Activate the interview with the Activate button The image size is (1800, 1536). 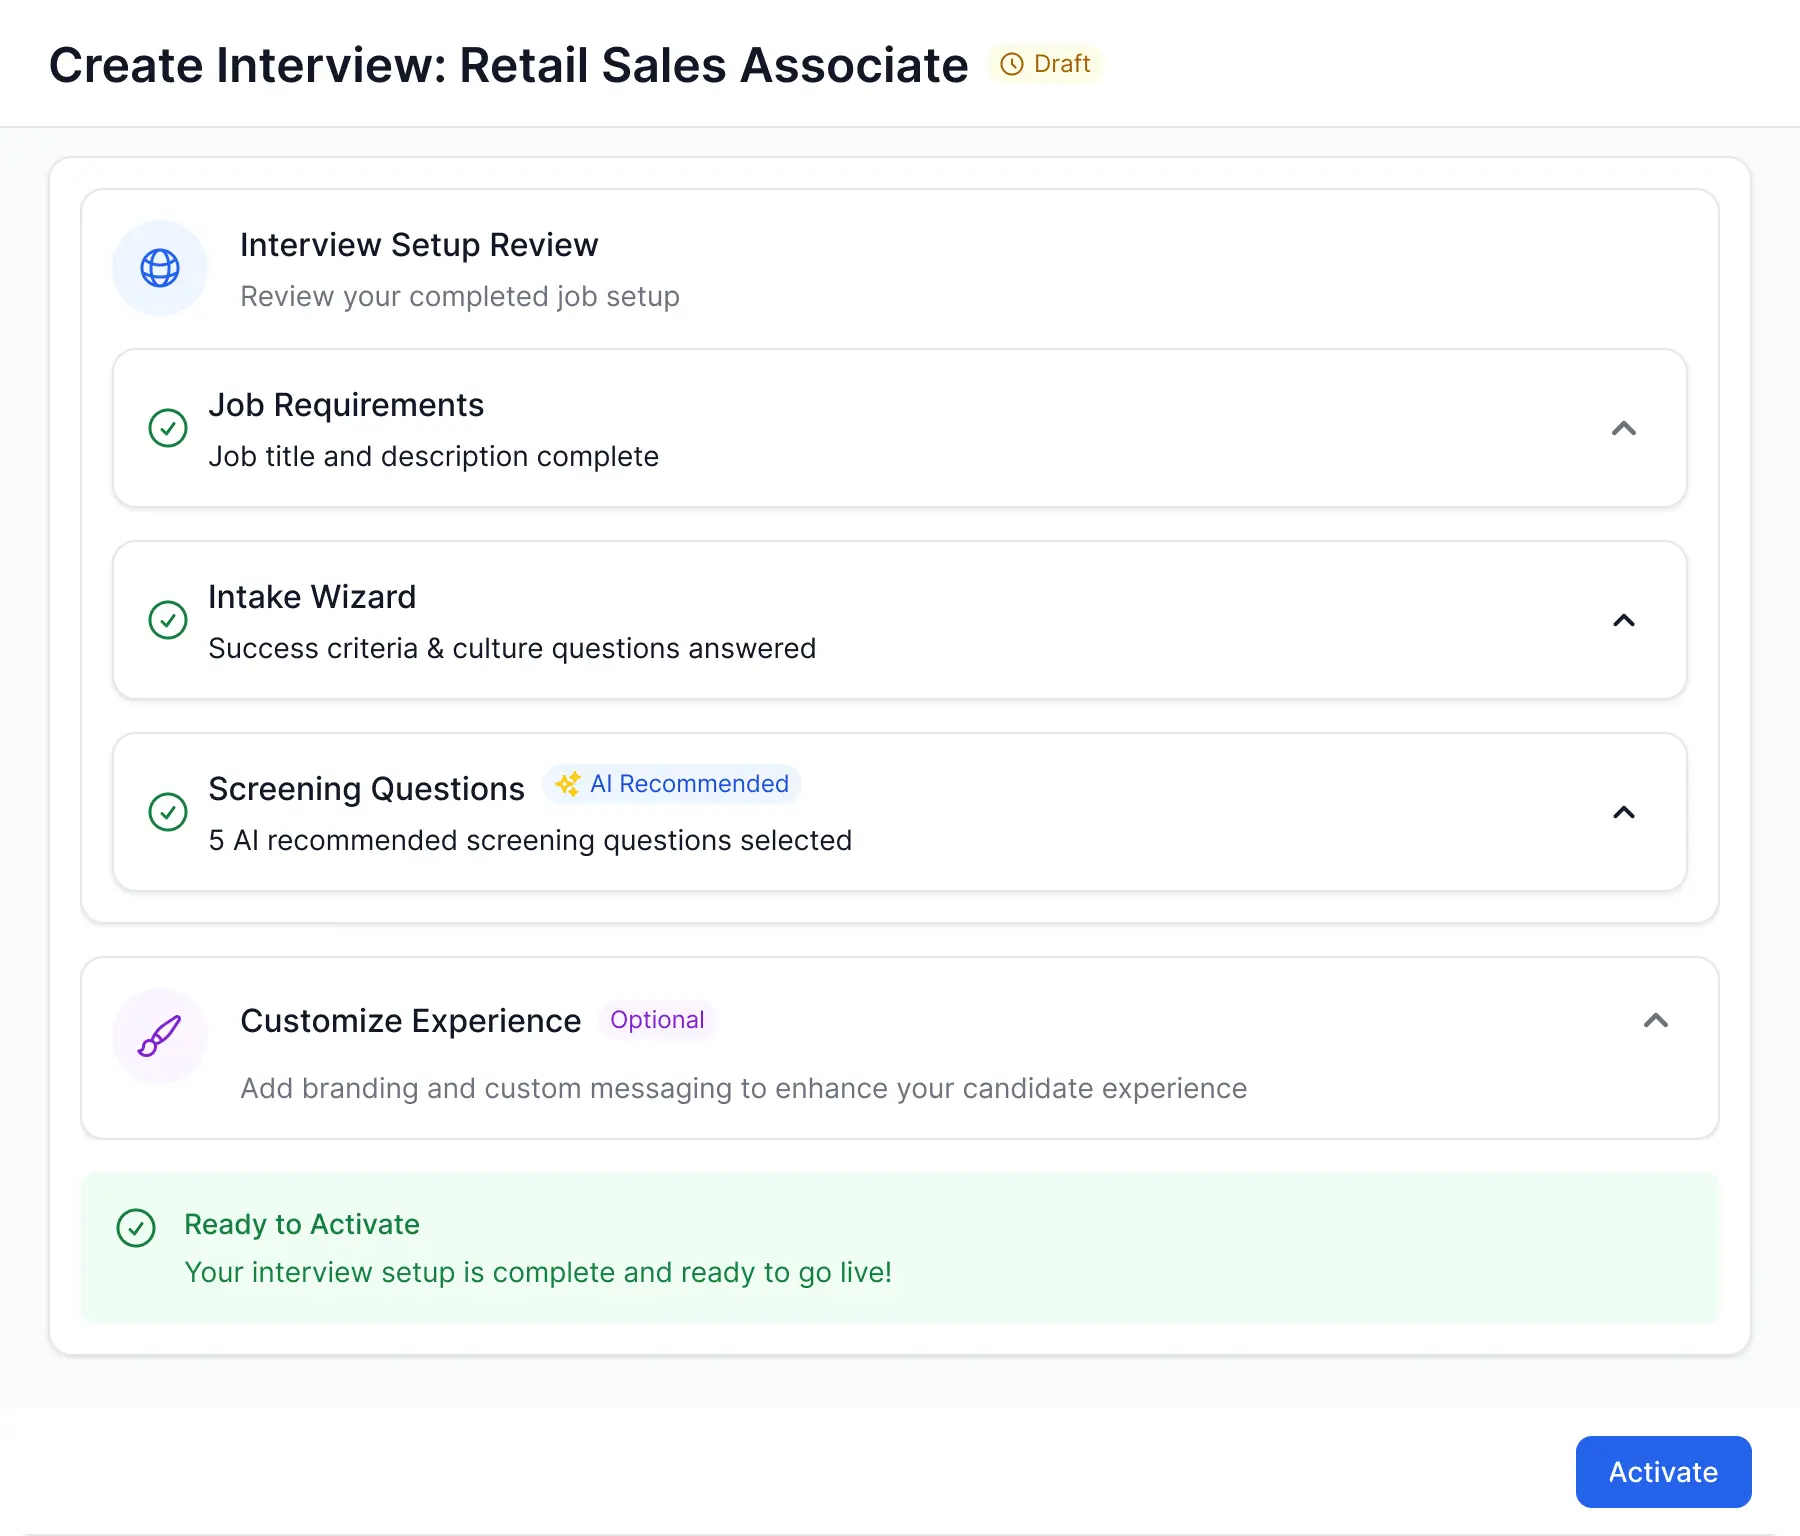pyautogui.click(x=1663, y=1472)
